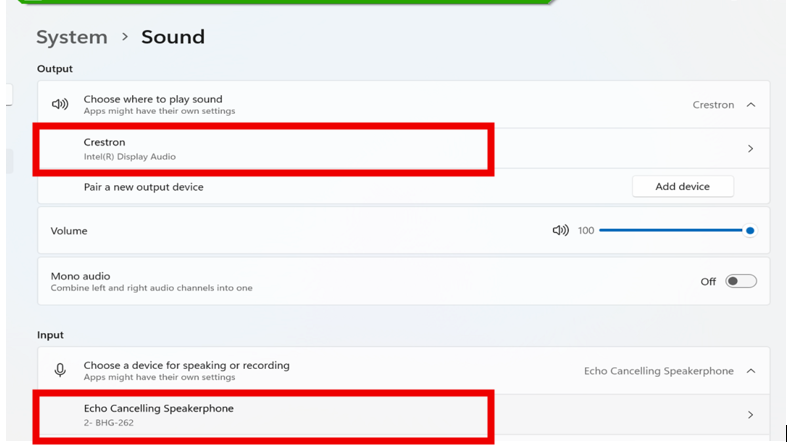
Task: Click Echo Cancelling Speakerphone label beside input chevron
Action: point(658,371)
